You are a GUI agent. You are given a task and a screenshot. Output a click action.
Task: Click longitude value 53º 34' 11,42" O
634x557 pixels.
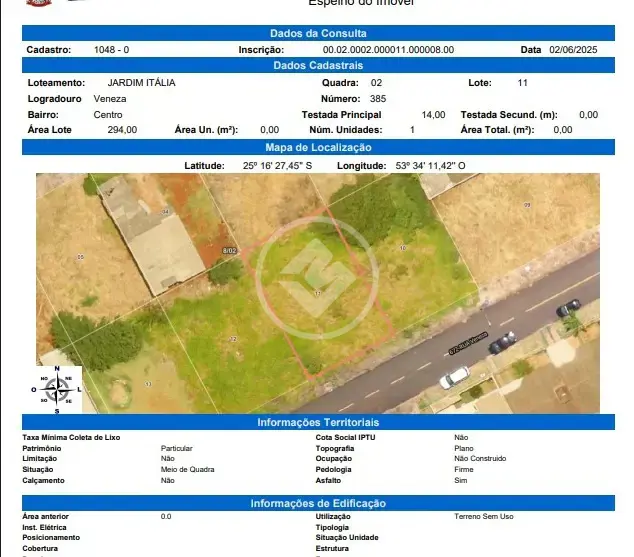pos(430,166)
